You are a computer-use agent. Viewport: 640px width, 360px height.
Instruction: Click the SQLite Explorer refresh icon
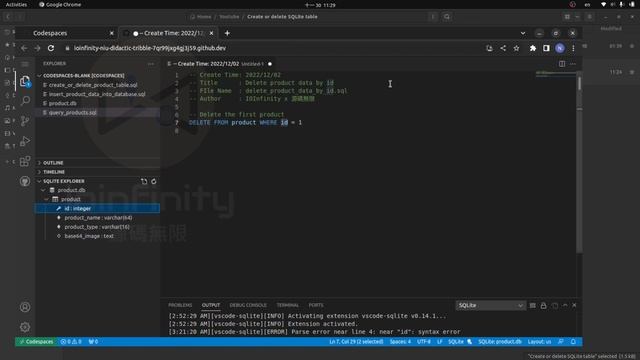154,181
